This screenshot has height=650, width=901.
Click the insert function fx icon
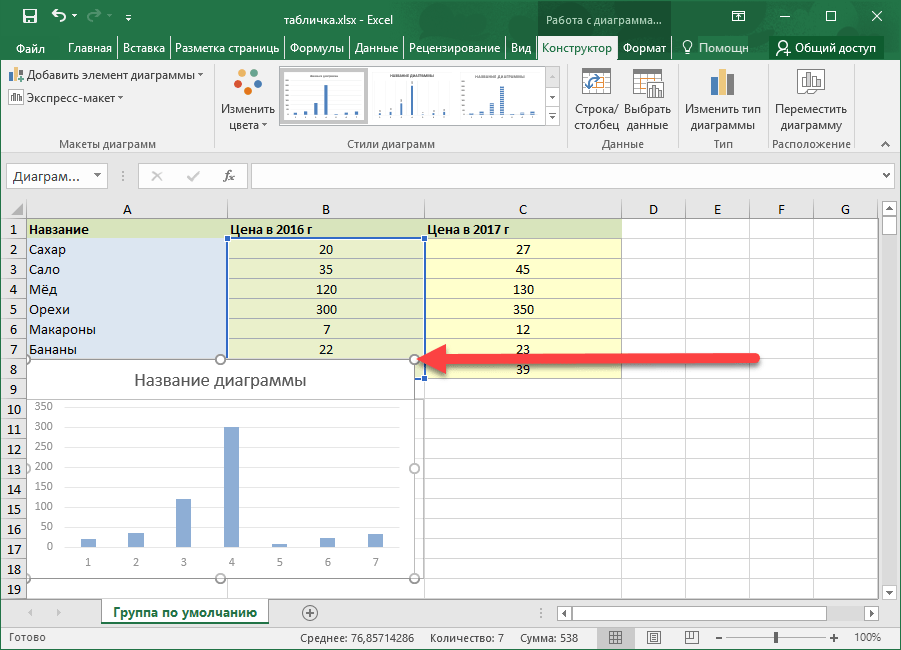click(229, 176)
